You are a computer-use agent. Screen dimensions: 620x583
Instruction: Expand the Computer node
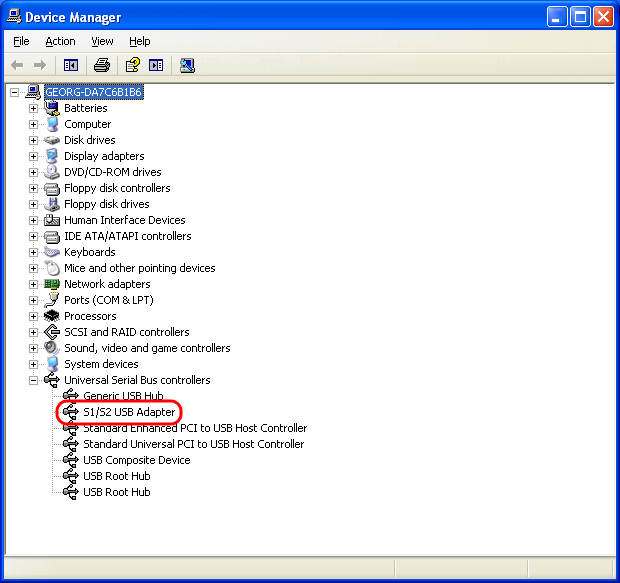(x=33, y=125)
